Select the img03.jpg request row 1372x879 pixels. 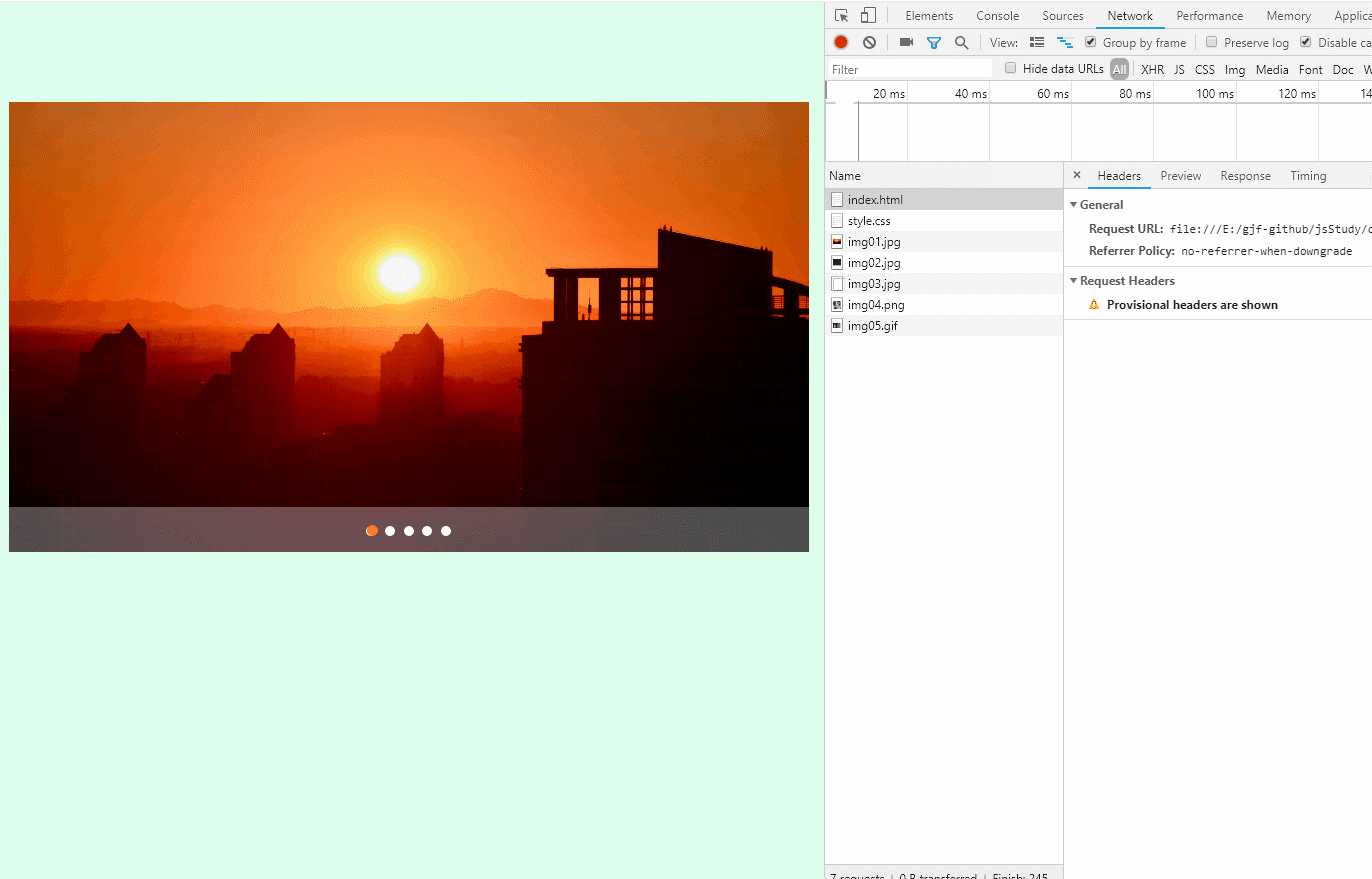(x=944, y=284)
